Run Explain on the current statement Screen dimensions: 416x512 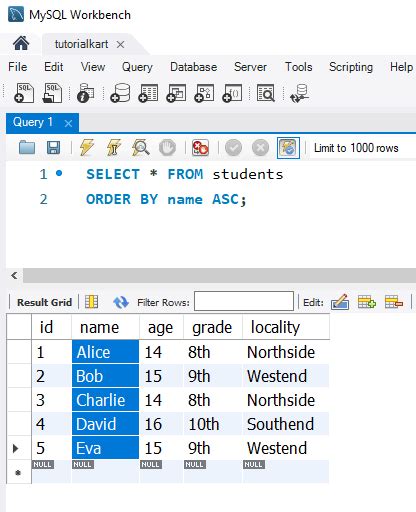point(141,147)
